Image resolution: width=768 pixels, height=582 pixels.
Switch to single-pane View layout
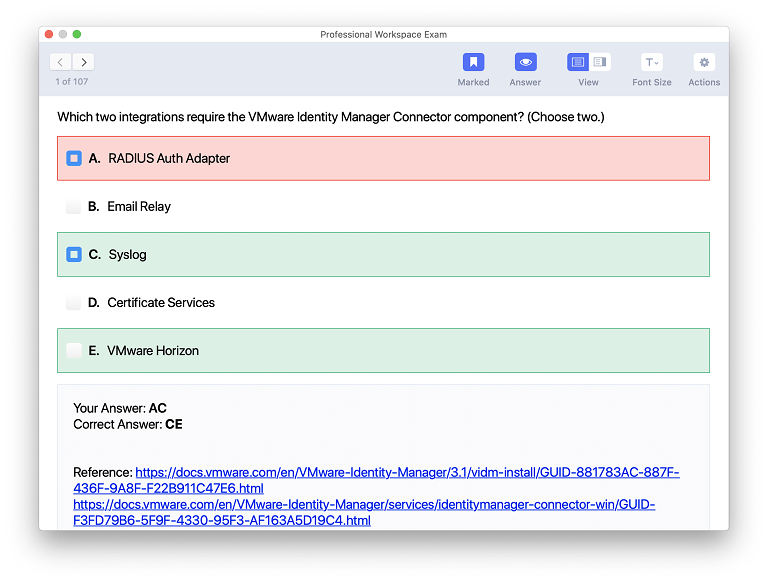tap(577, 62)
